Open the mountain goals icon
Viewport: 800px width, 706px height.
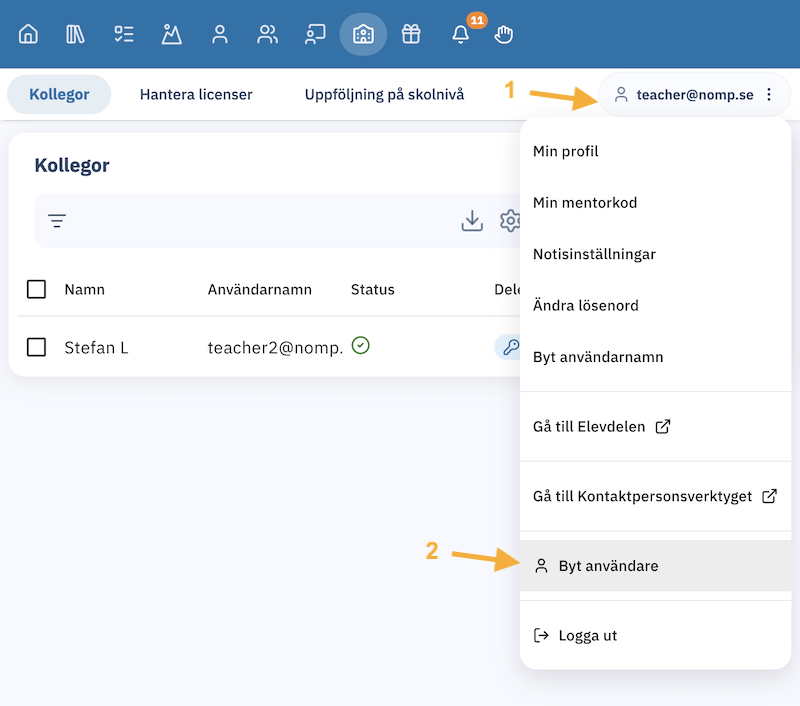click(171, 35)
